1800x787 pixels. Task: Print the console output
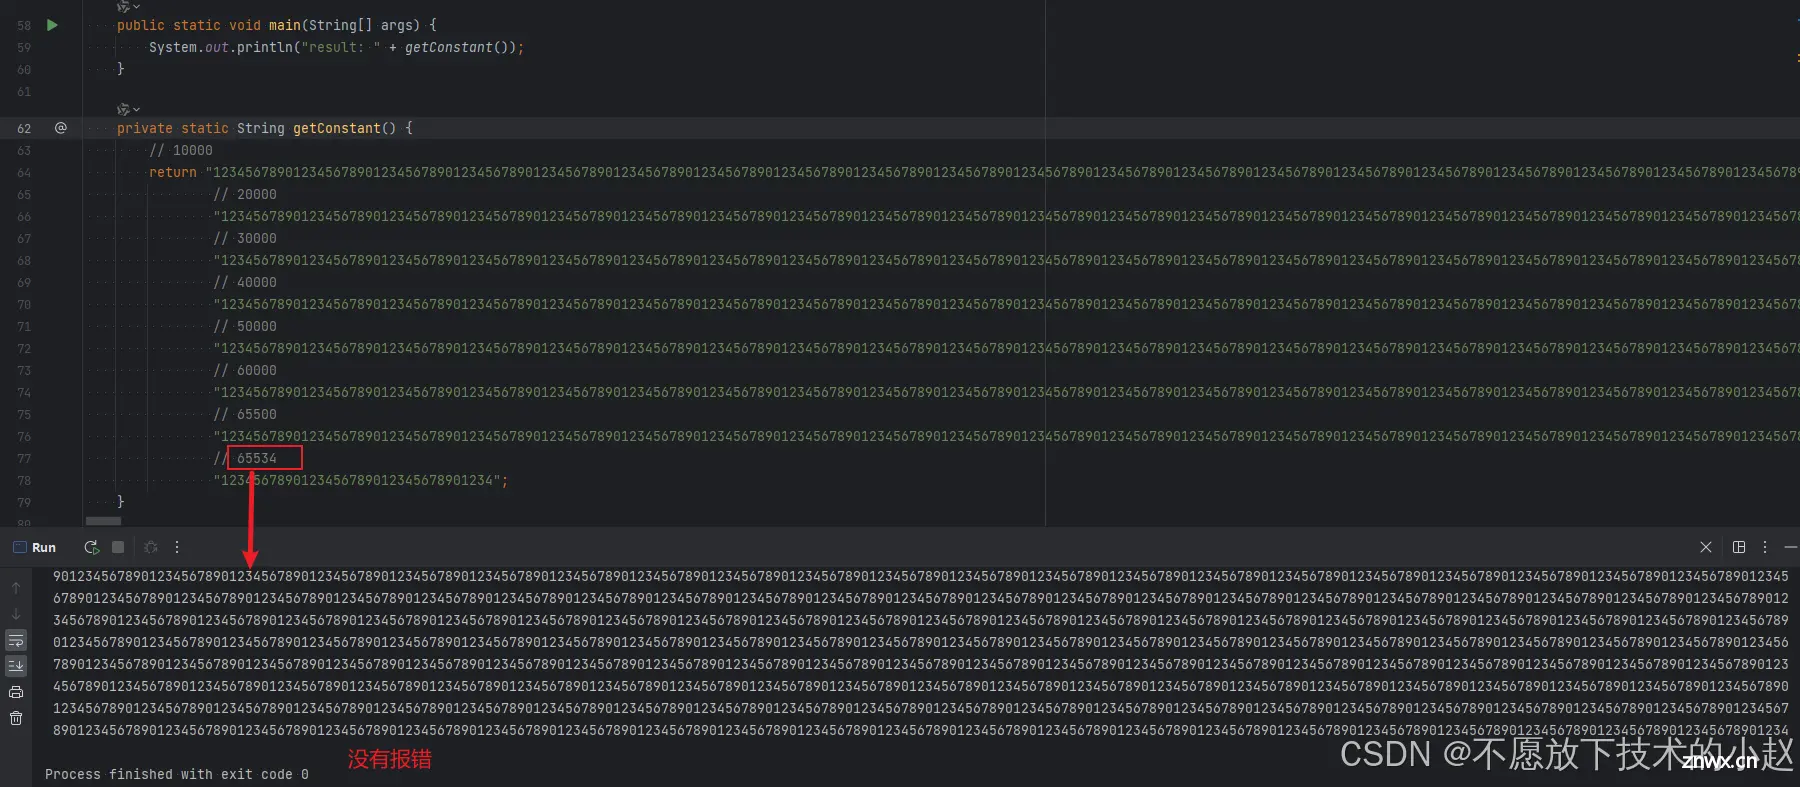(16, 692)
